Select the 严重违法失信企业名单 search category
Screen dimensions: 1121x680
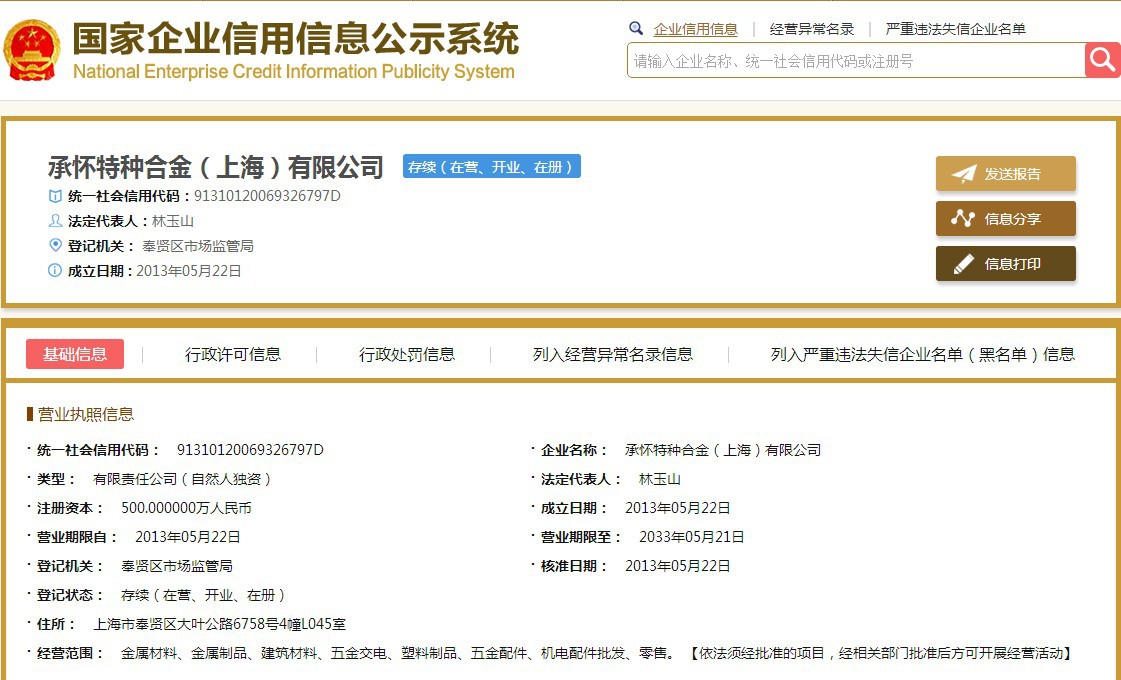pos(955,29)
